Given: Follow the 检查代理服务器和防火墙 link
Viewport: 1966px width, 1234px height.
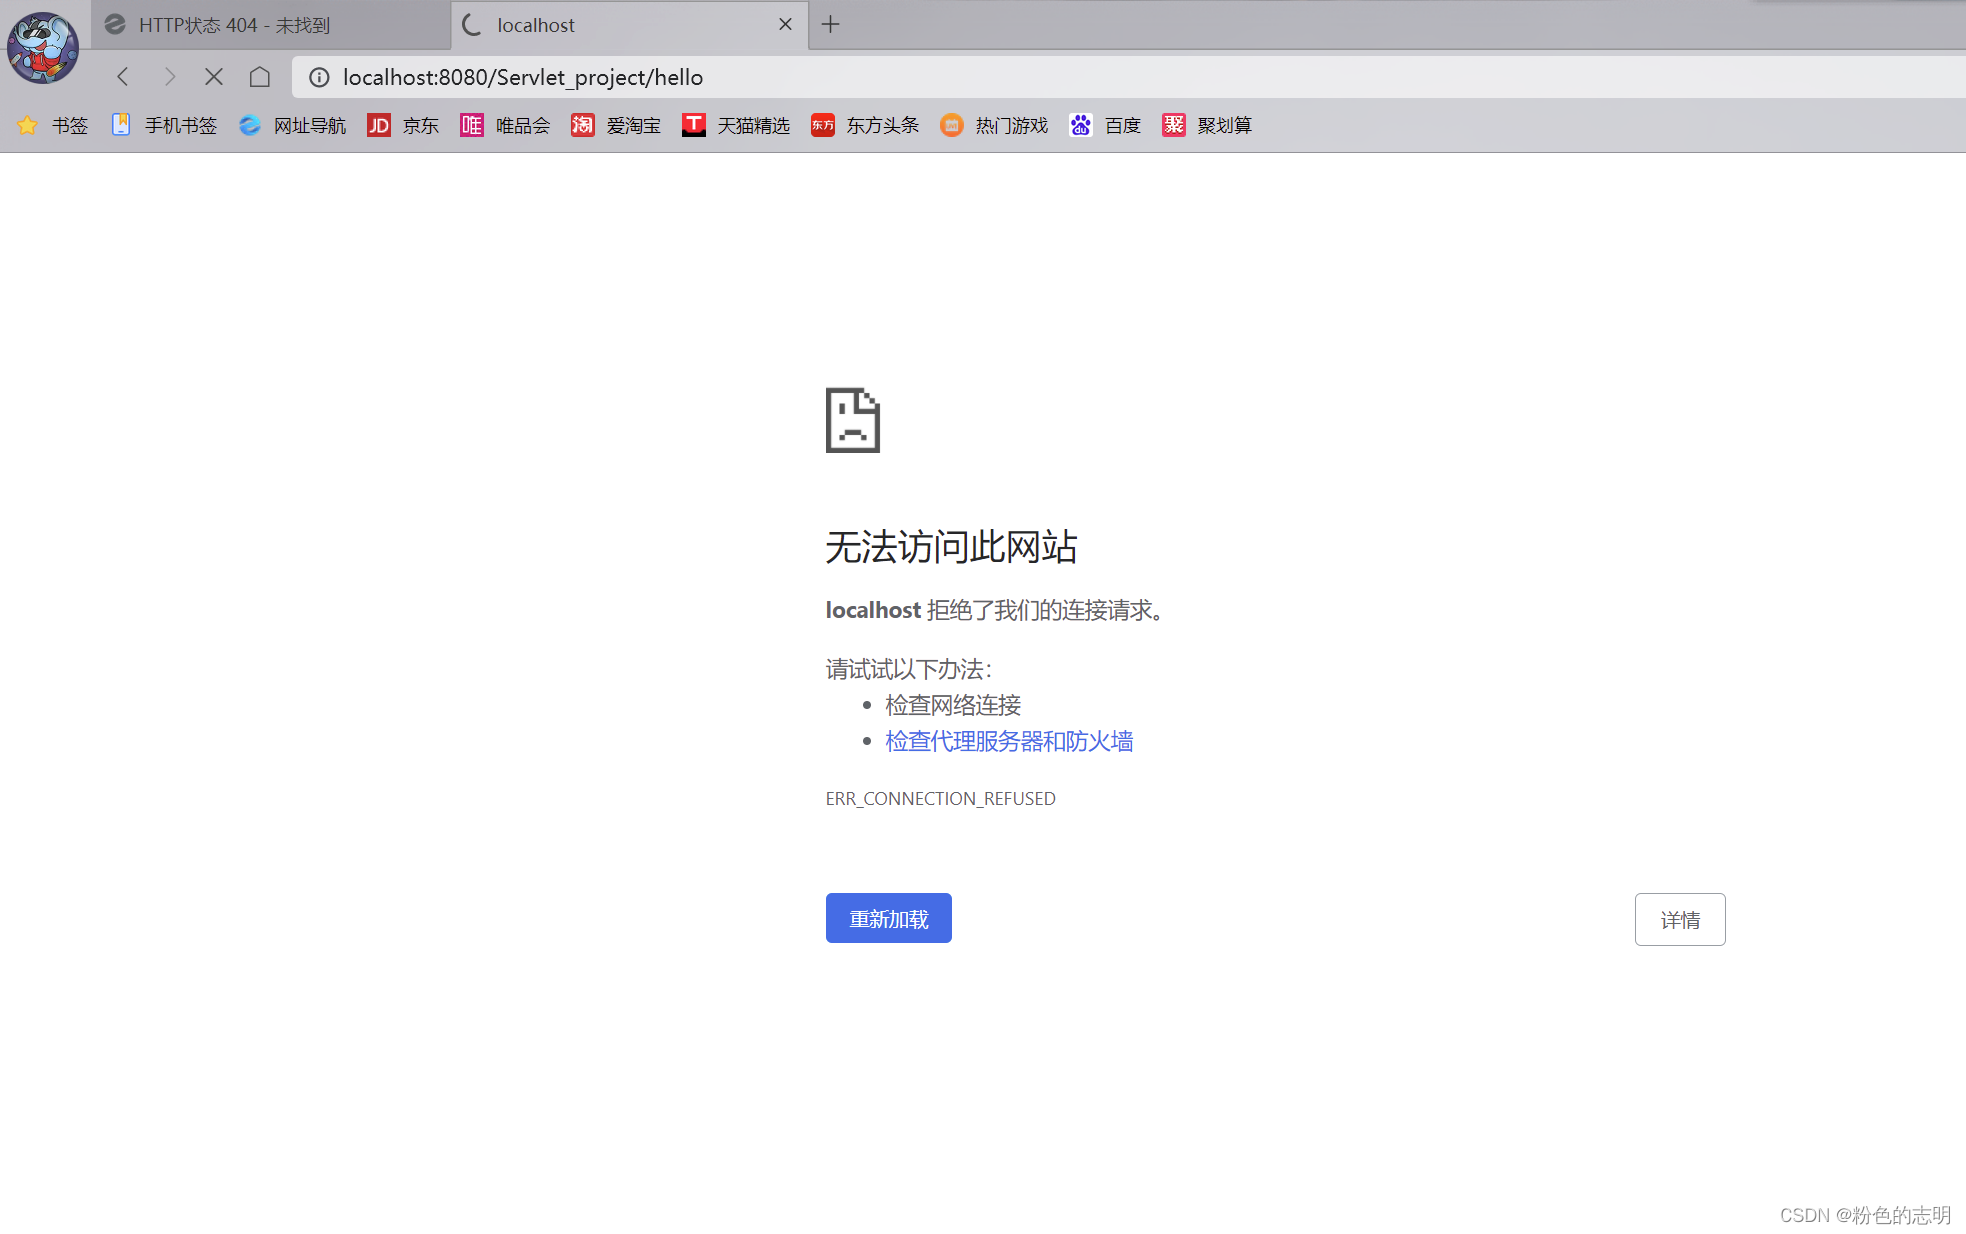Looking at the screenshot, I should coord(1008,741).
